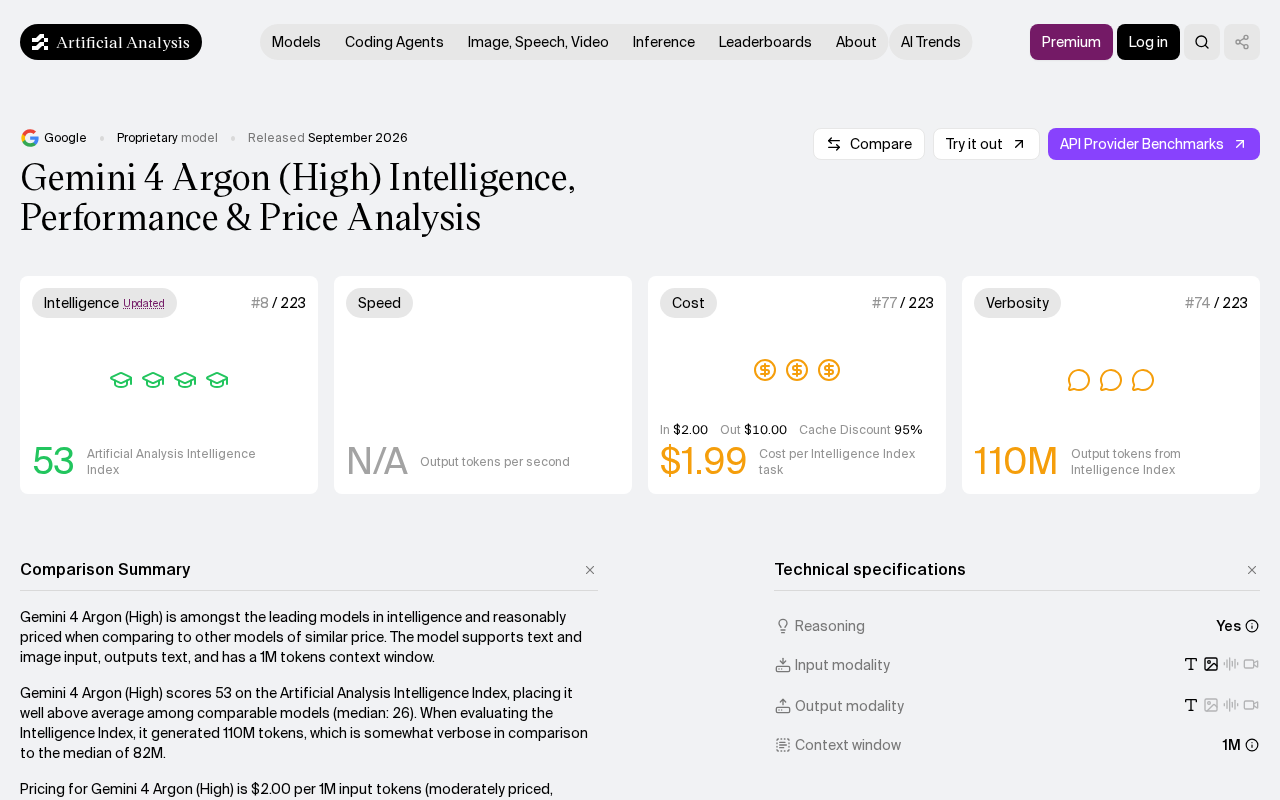Close the Comparison Summary panel
Image resolution: width=1280 pixels, height=800 pixels.
(x=590, y=570)
